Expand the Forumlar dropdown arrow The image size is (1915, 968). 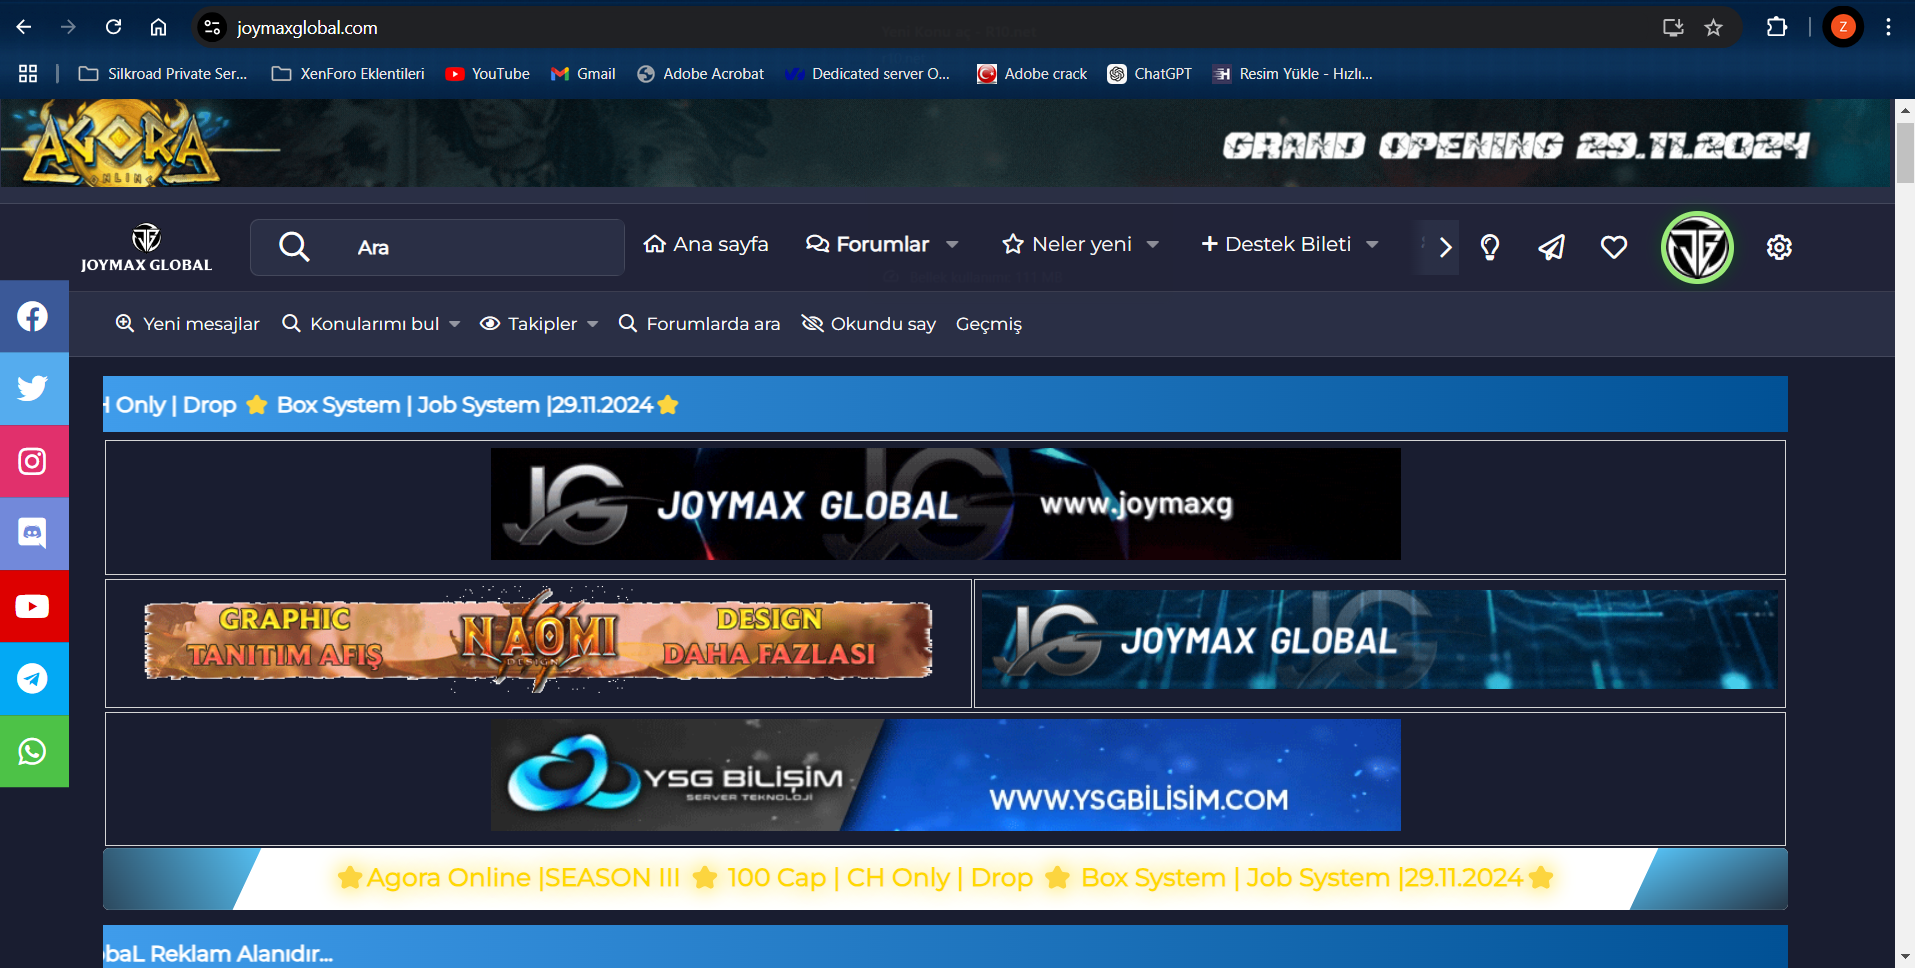[x=952, y=245]
